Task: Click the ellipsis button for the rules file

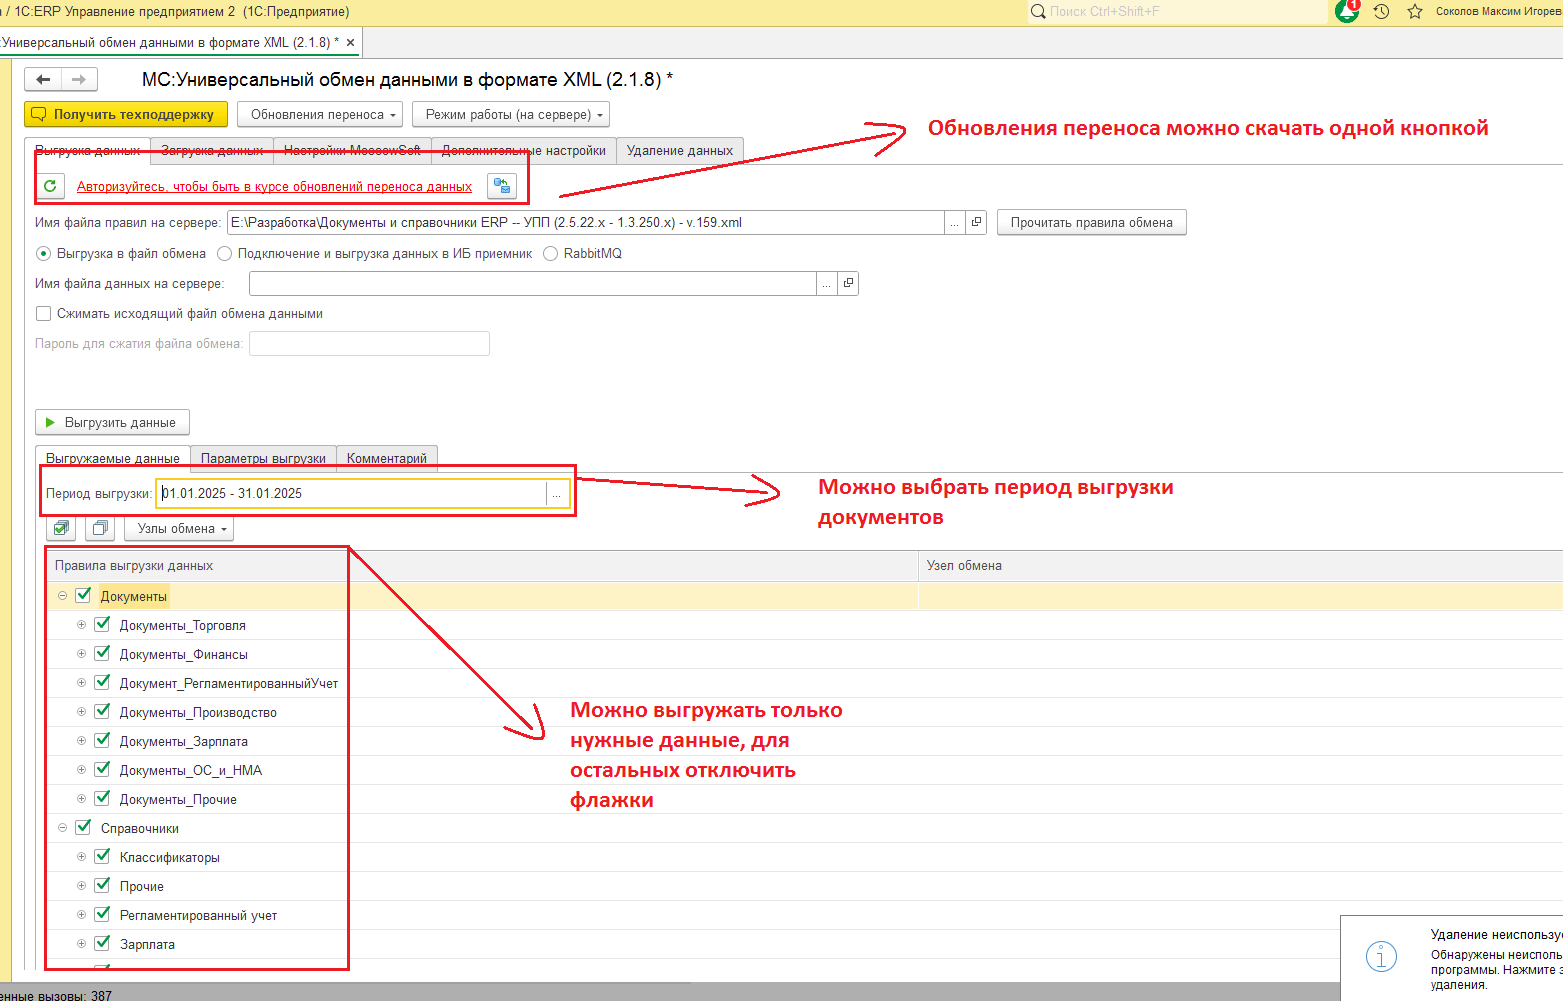Action: (955, 223)
